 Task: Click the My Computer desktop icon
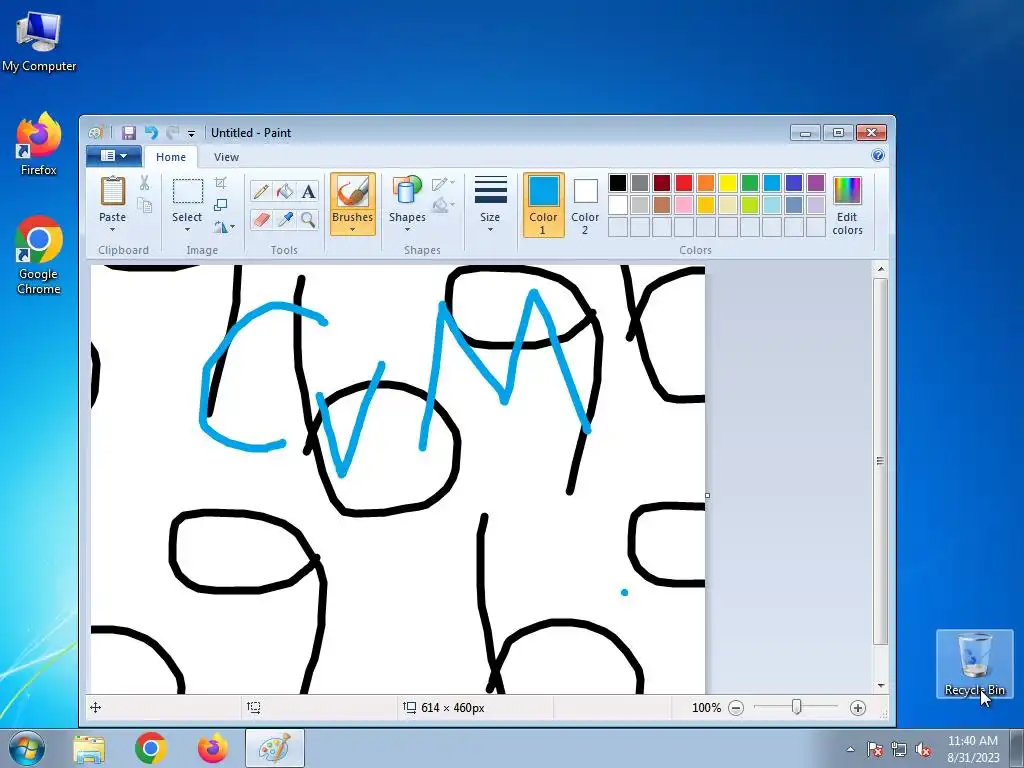tap(39, 41)
